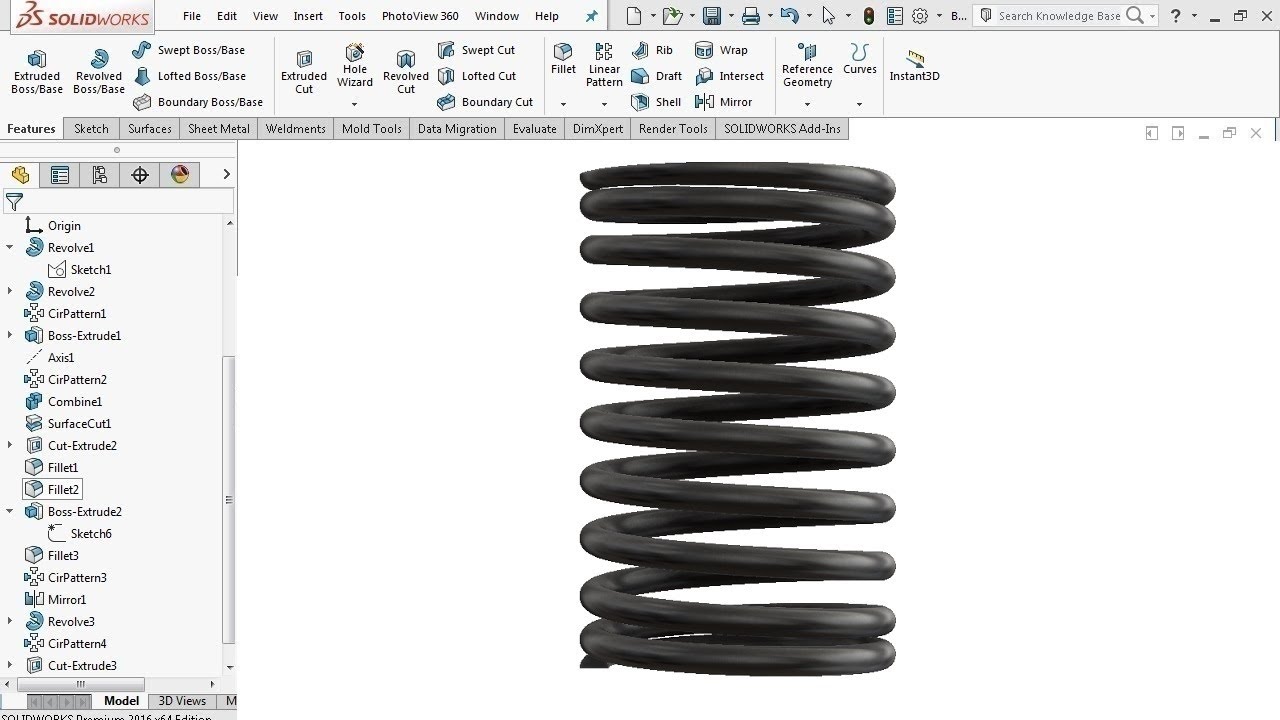The image size is (1280, 720).
Task: Open DisplayManager color ball tab
Action: coord(180,175)
